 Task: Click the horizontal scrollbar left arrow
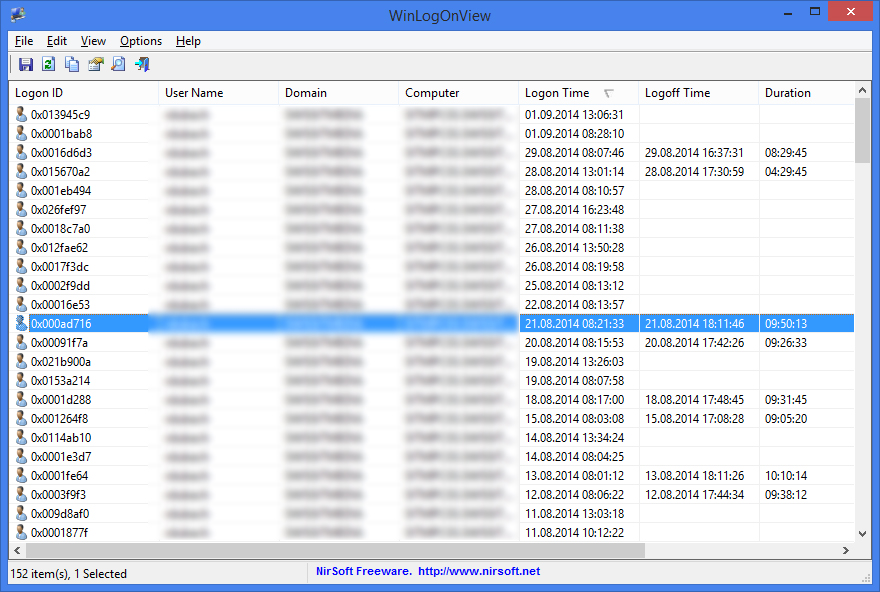pyautogui.click(x=17, y=550)
